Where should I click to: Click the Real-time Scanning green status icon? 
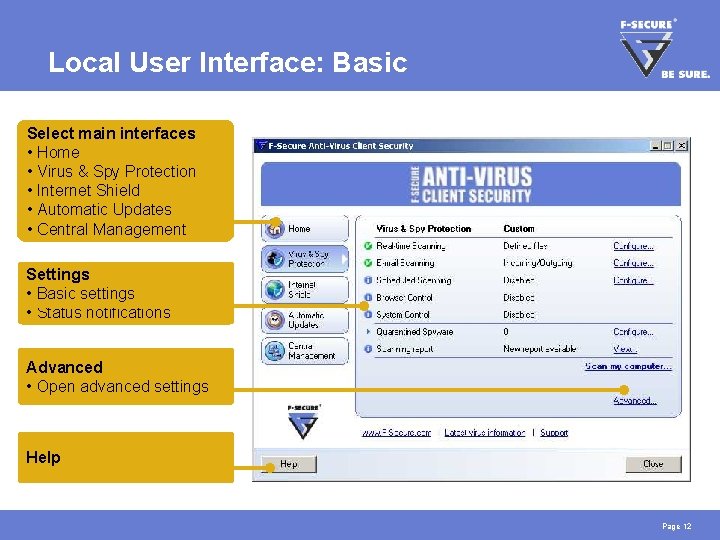click(x=368, y=246)
